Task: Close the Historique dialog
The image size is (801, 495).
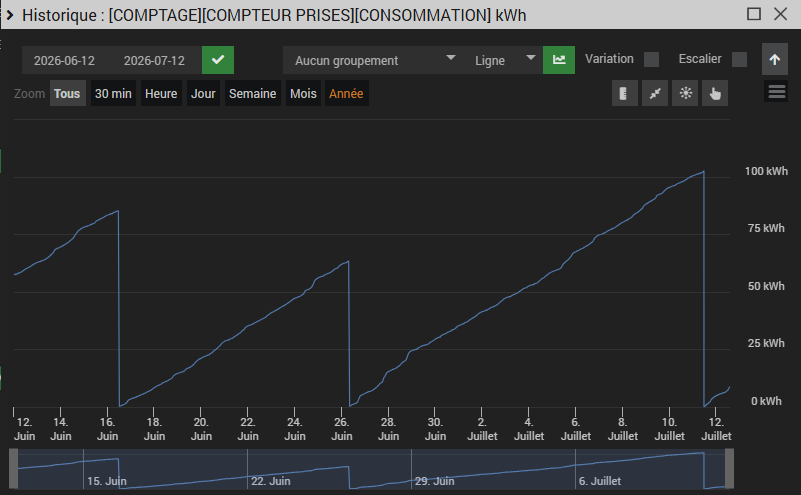Action: pos(780,14)
